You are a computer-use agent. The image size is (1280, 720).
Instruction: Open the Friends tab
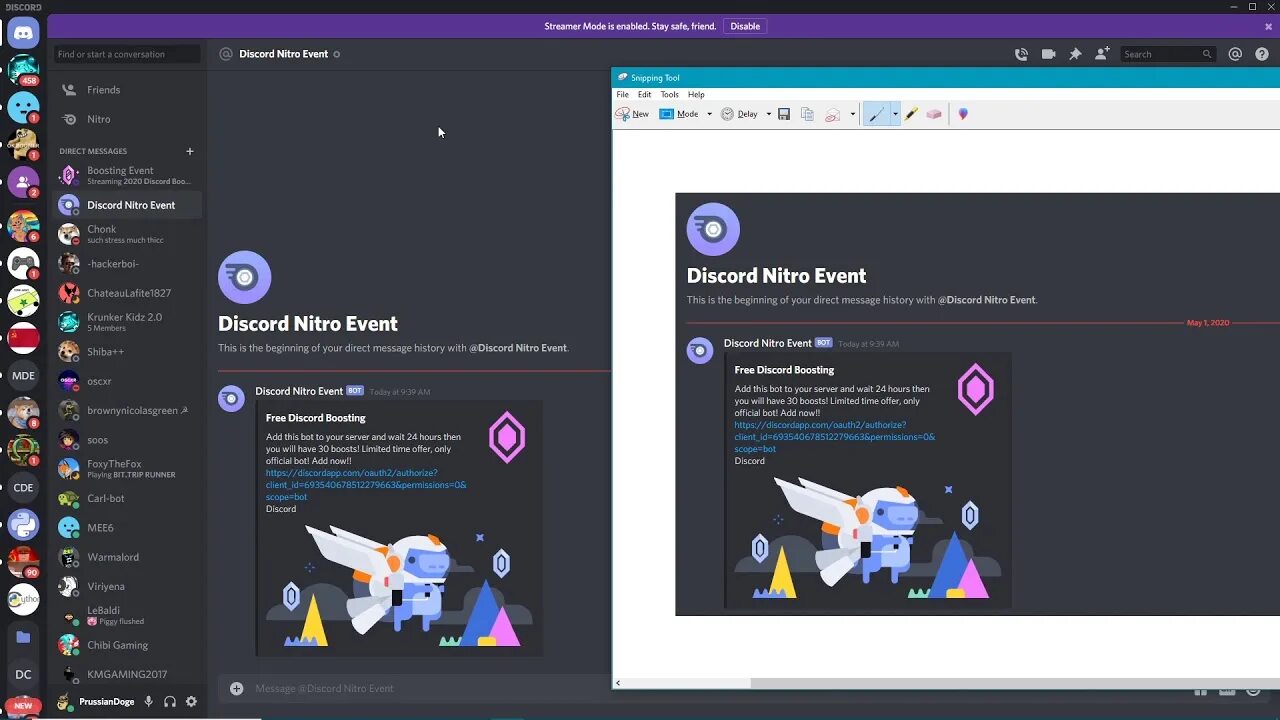tap(127, 90)
